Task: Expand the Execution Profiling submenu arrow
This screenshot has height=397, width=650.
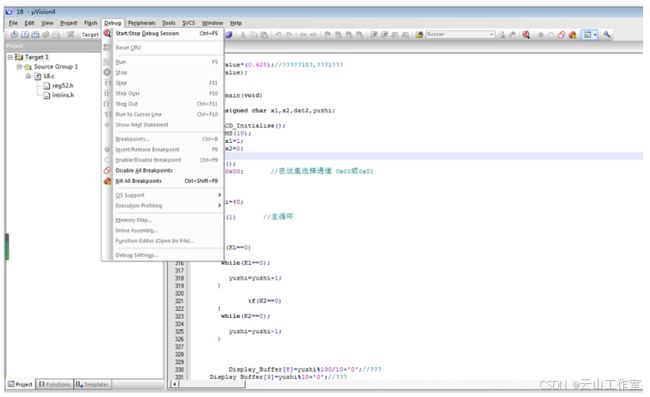Action: [x=219, y=206]
